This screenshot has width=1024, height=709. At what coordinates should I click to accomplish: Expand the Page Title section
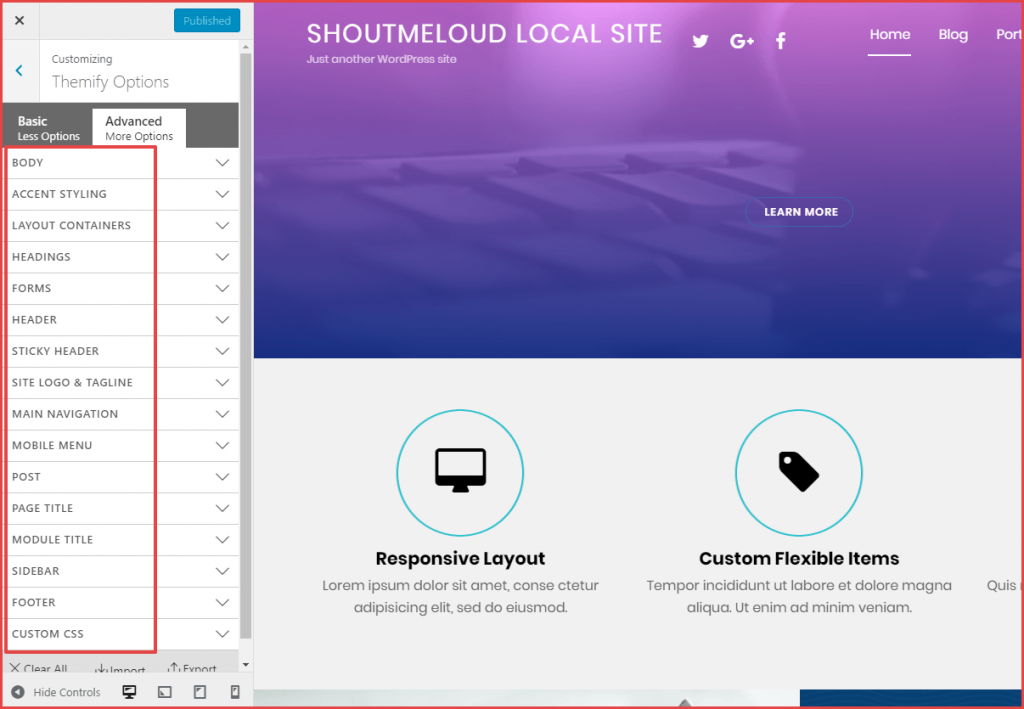pos(121,508)
